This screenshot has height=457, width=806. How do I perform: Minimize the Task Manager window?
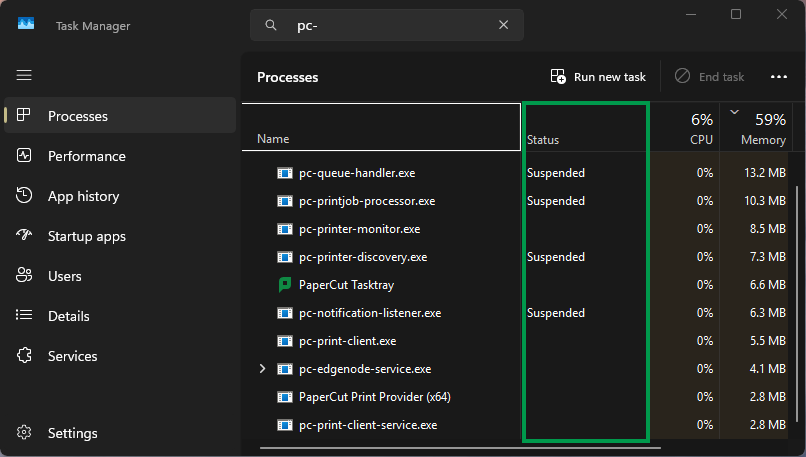click(690, 14)
